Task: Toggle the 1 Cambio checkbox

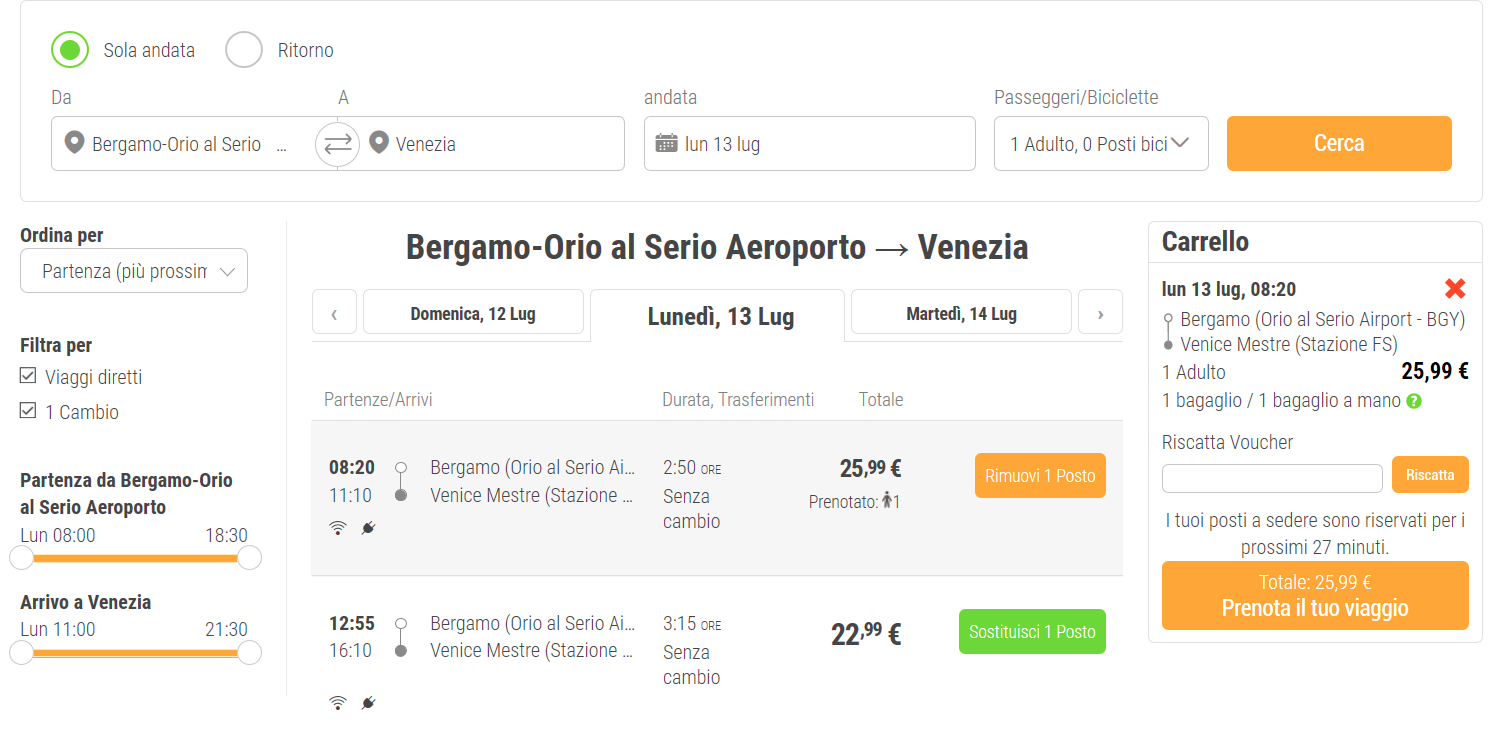Action: tap(29, 411)
